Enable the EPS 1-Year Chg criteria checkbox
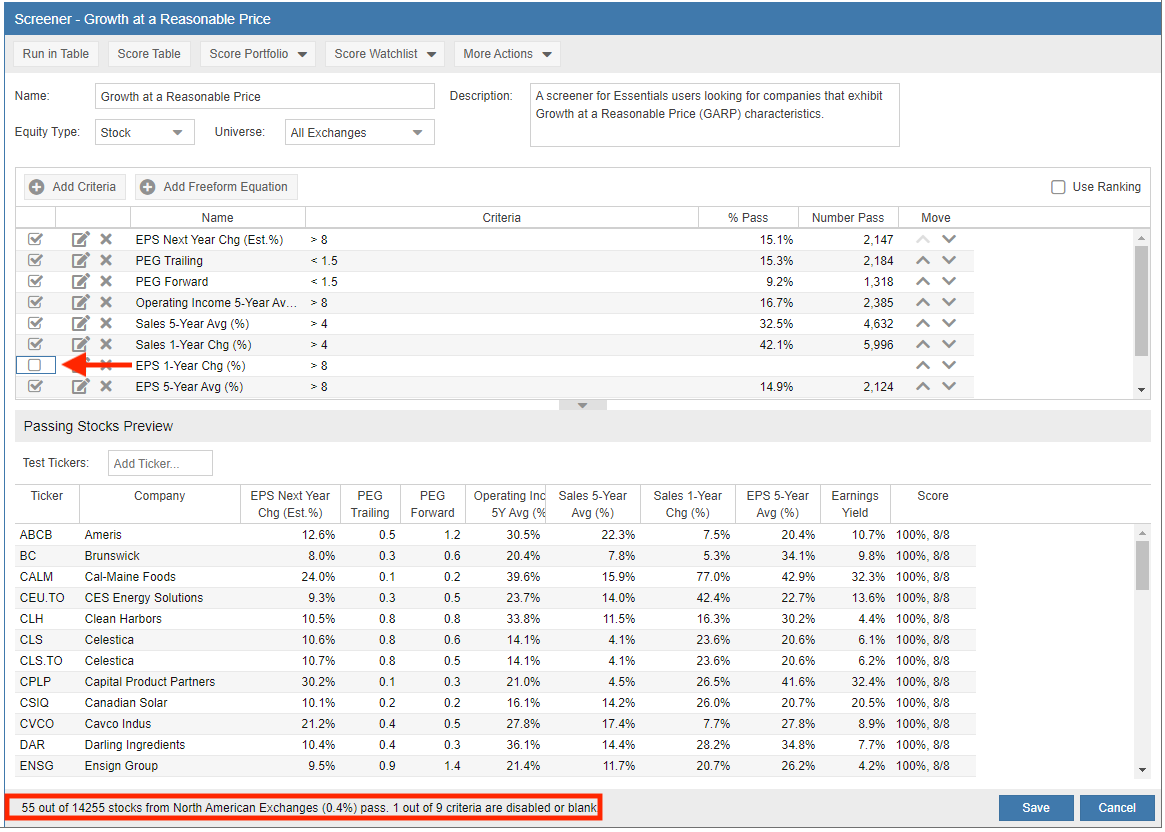Viewport: 1165px width, 832px height. pyautogui.click(x=35, y=365)
